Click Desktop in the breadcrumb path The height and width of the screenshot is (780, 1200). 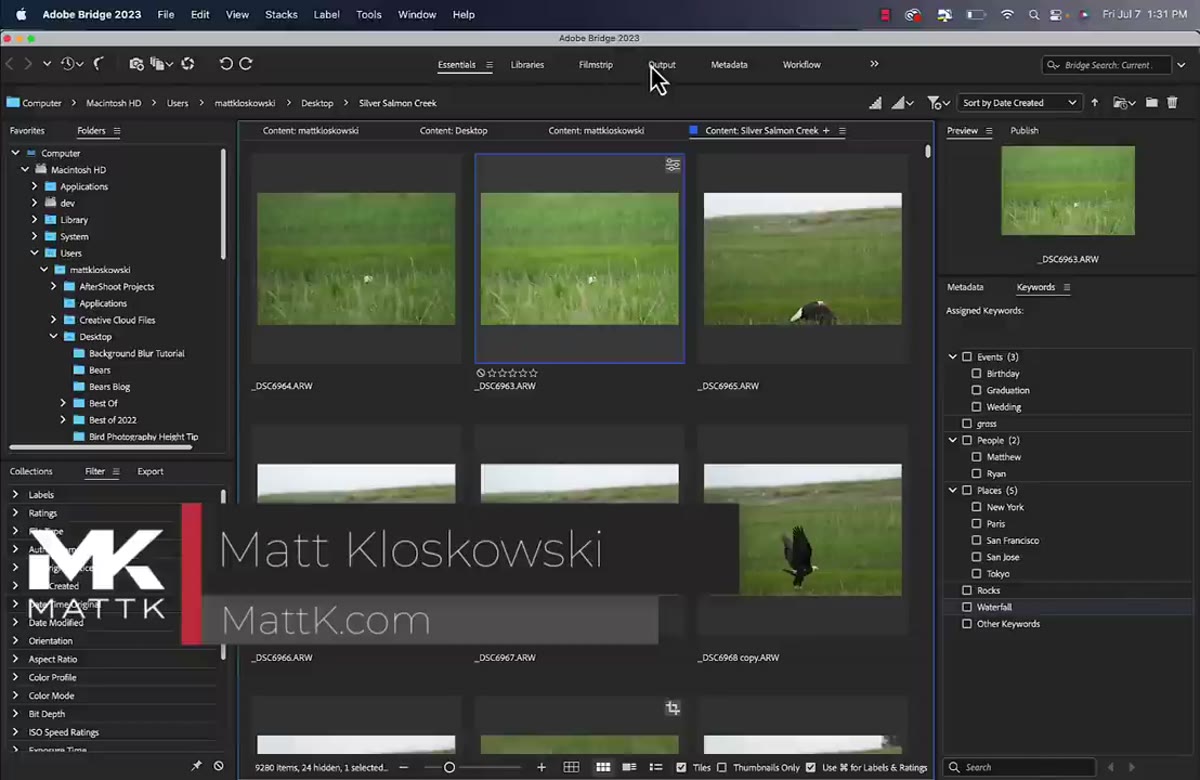point(317,103)
